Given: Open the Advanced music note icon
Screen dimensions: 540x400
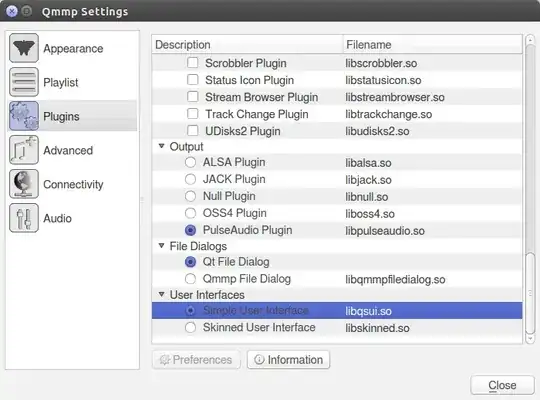Looking at the screenshot, I should 24,150.
